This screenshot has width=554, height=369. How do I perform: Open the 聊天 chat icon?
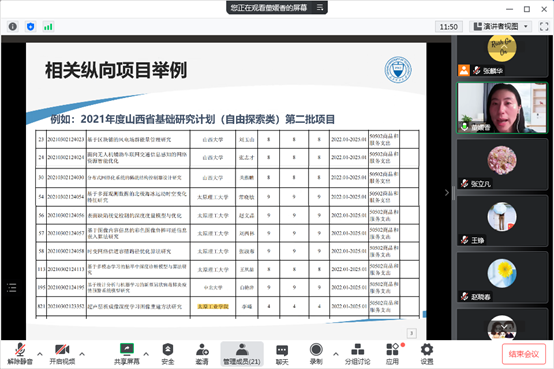282,354
